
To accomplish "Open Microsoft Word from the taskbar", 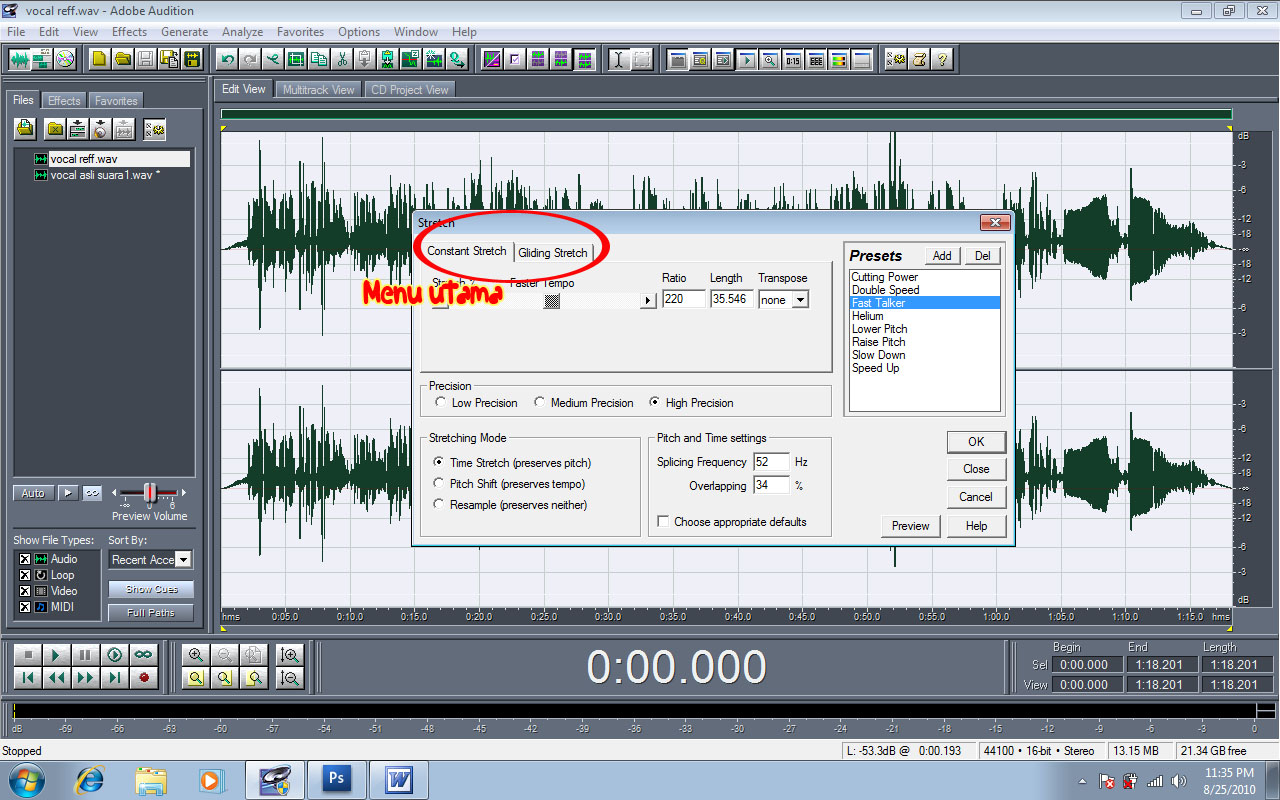I will 398,779.
